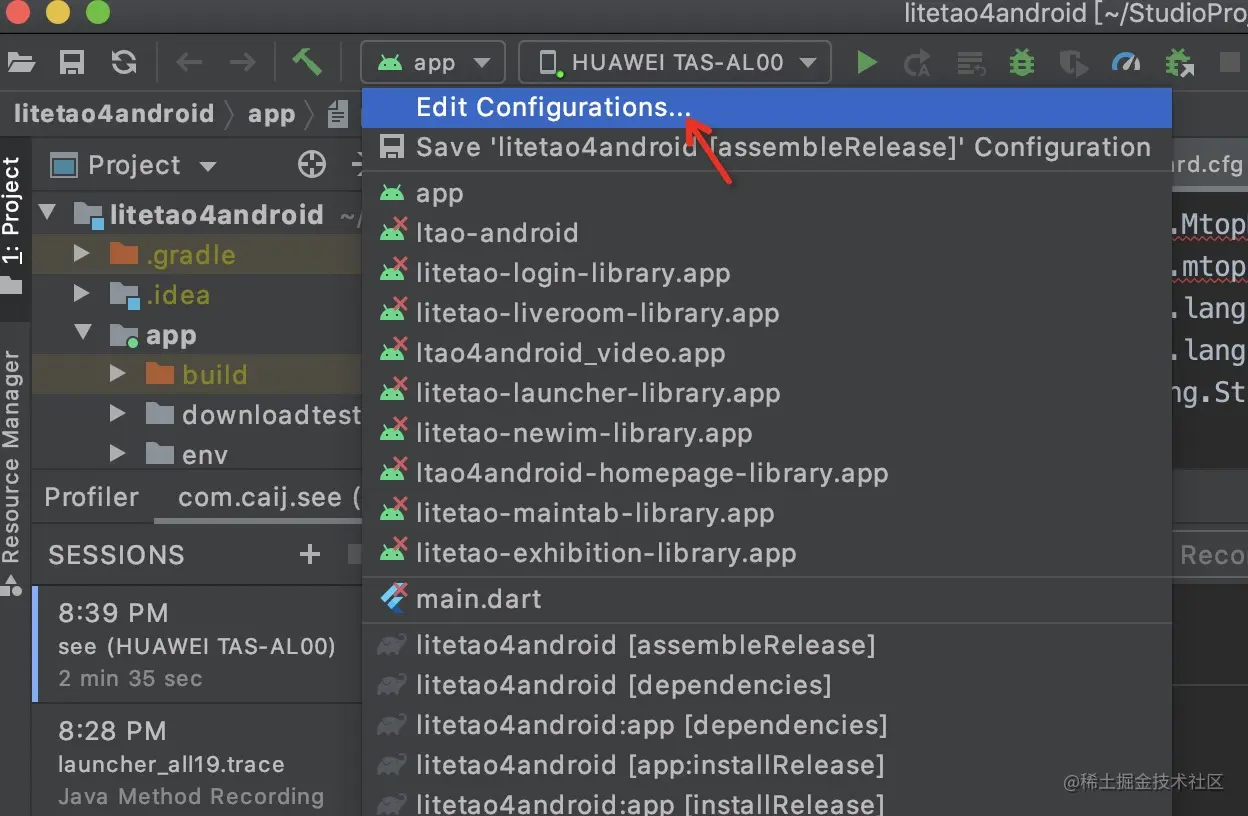This screenshot has height=816, width=1248.
Task: Click app breadcrumb in navigation bar
Action: coord(271,114)
